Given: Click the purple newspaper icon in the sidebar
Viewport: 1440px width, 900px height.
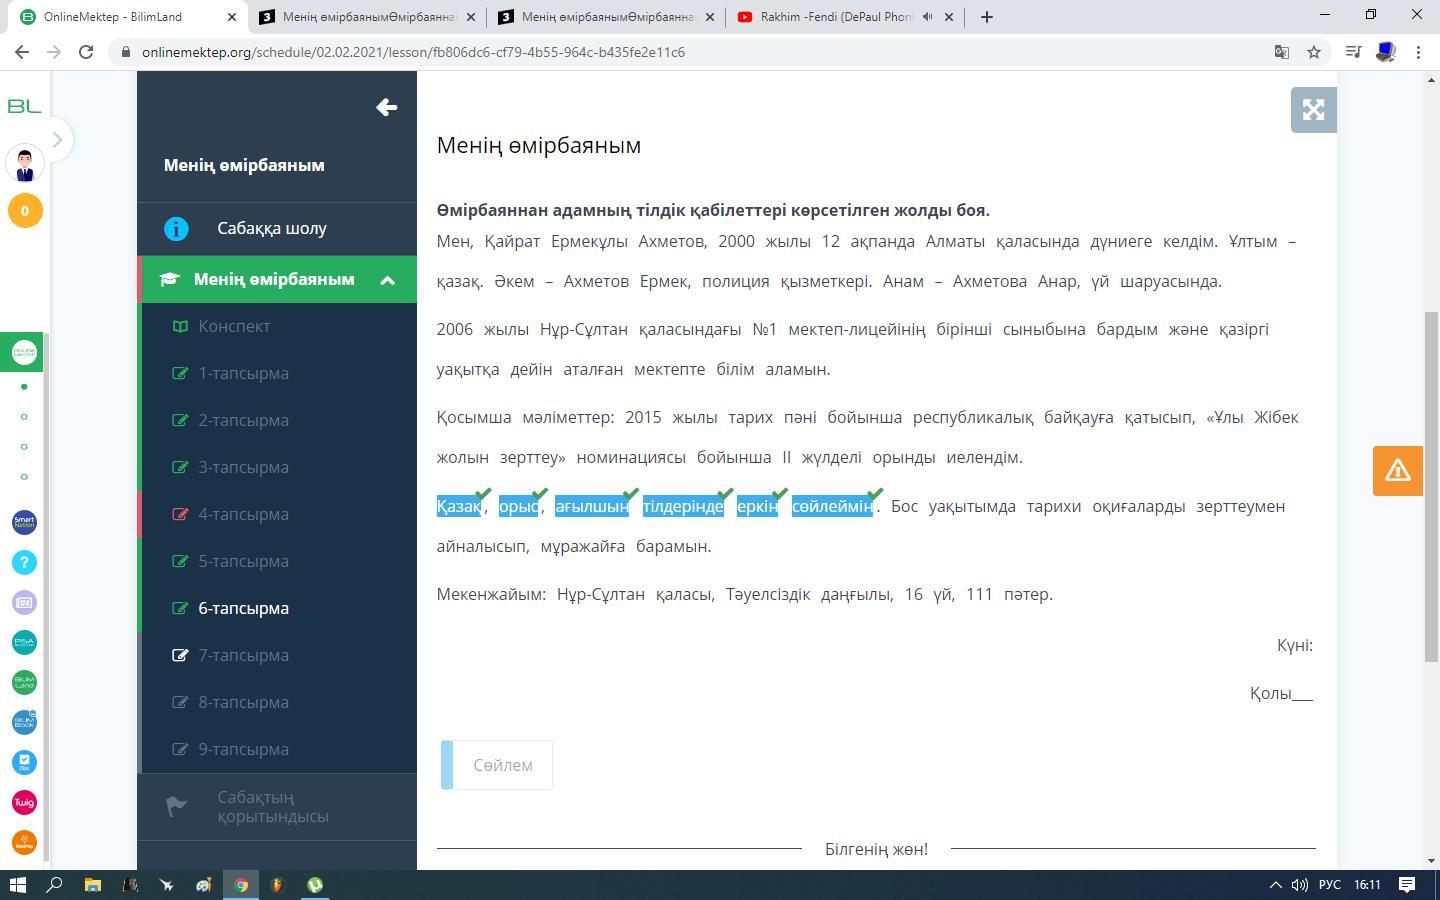Looking at the screenshot, I should [24, 602].
